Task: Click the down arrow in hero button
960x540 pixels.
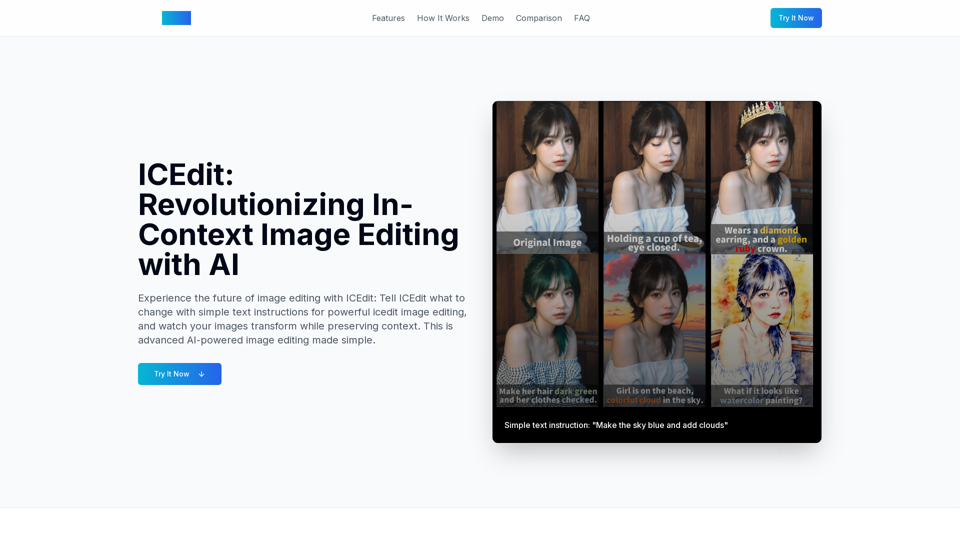Action: point(201,374)
